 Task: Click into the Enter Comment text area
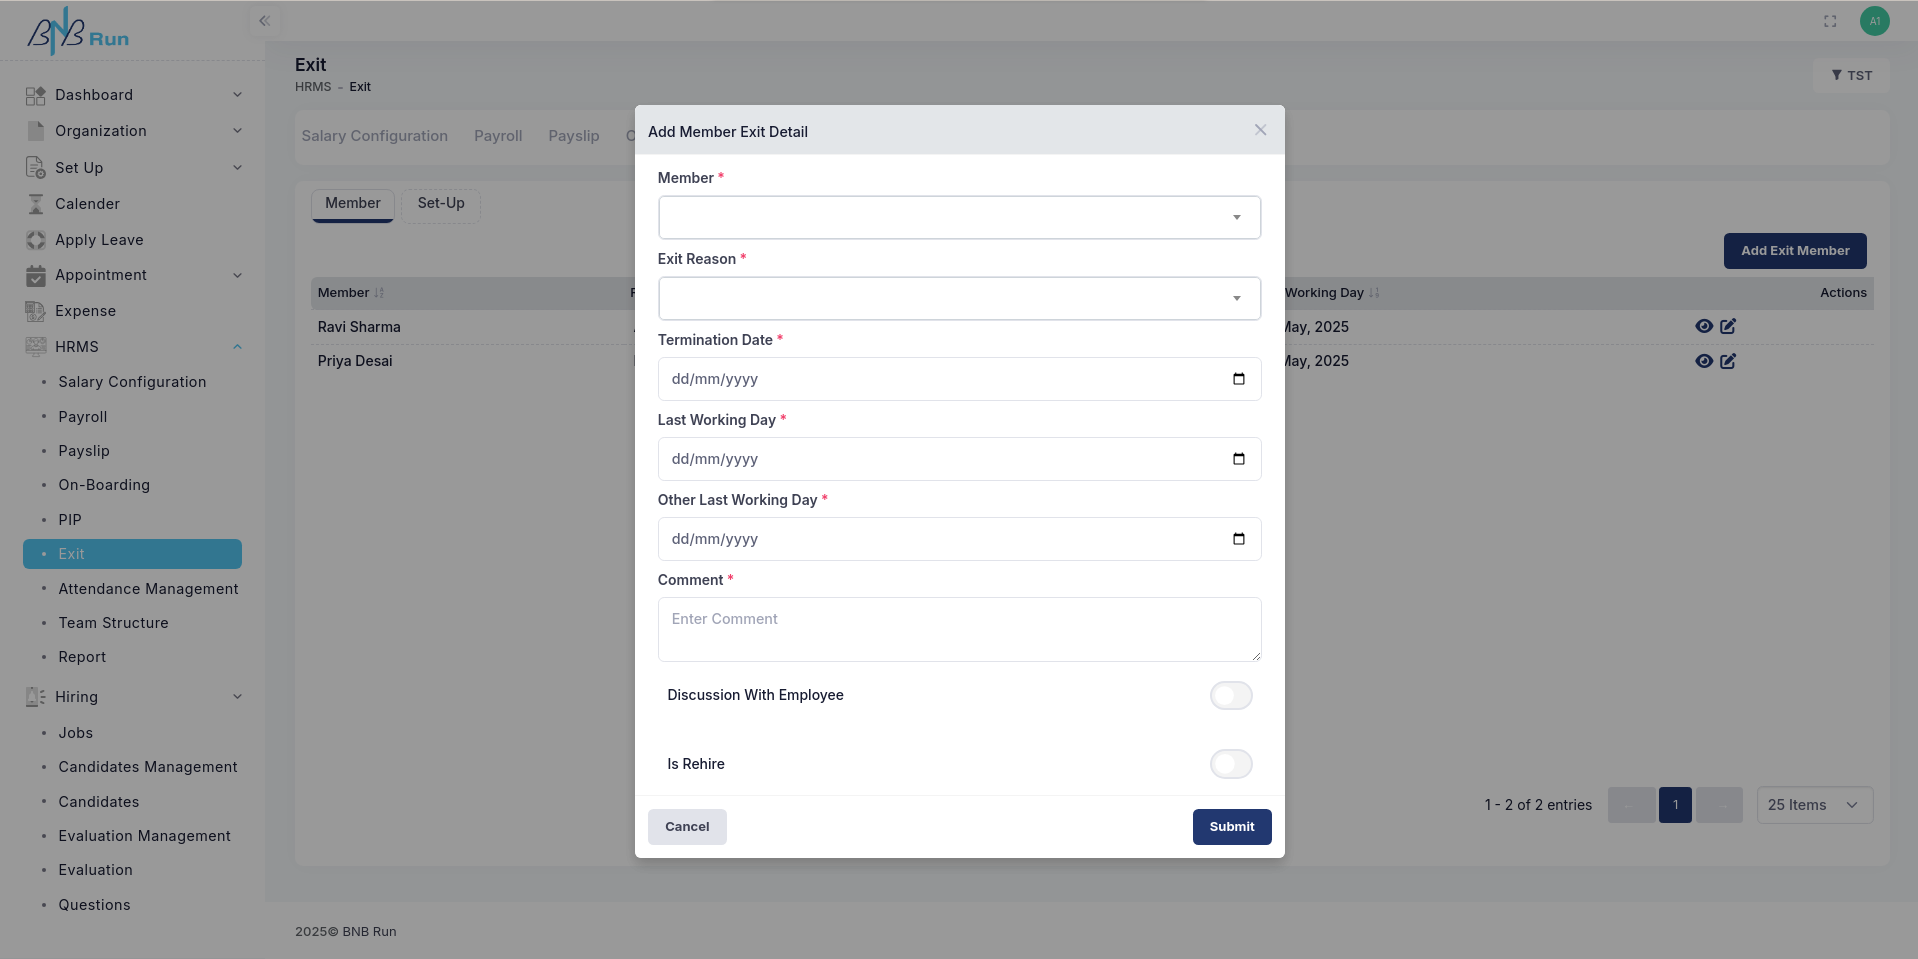(x=959, y=629)
